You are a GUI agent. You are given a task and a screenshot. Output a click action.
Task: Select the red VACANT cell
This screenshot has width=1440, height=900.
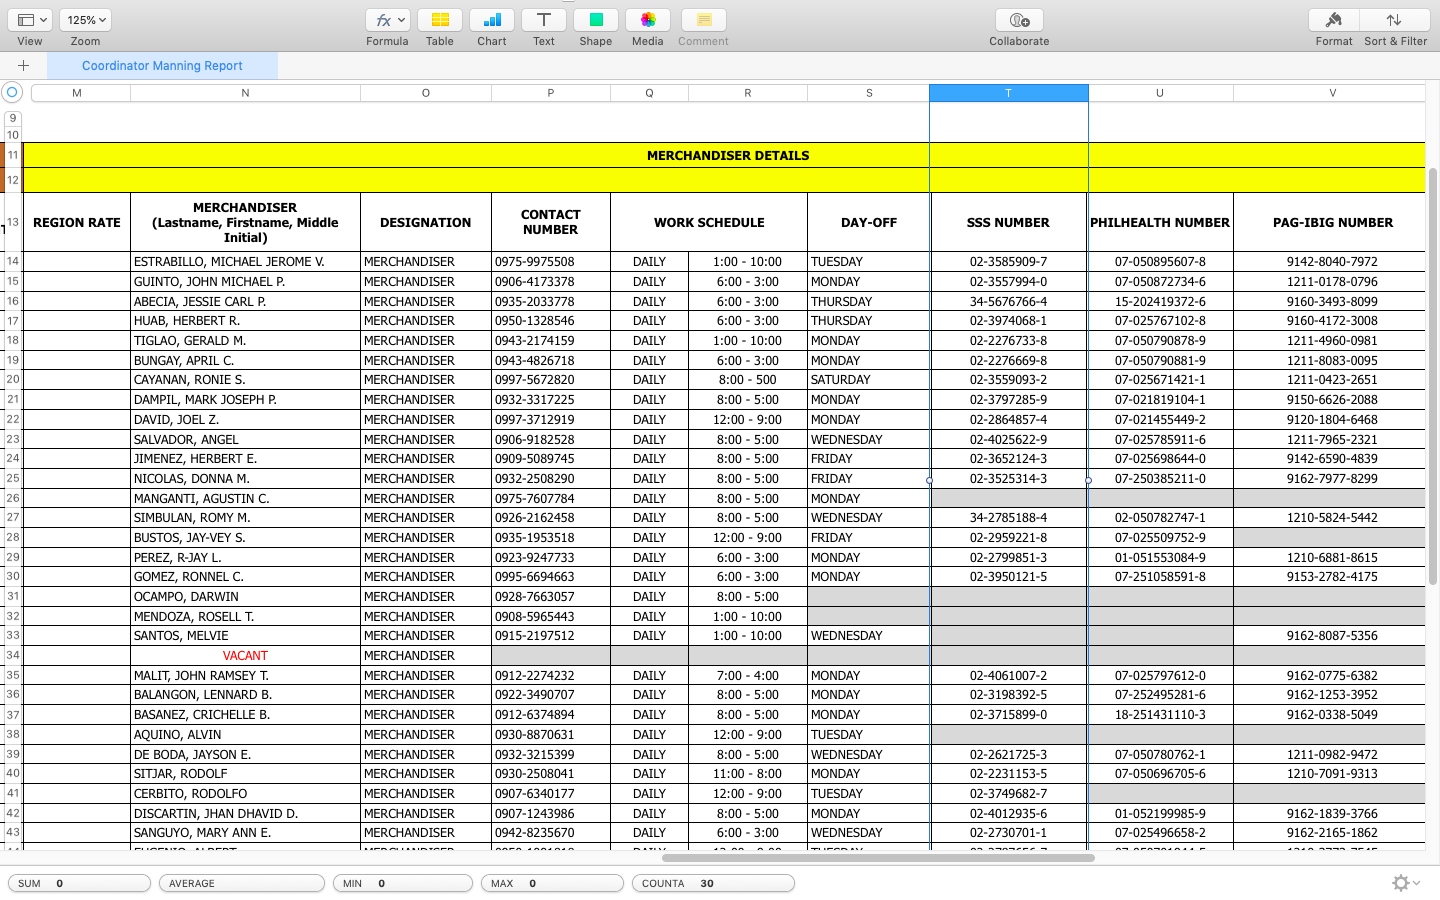tap(245, 656)
